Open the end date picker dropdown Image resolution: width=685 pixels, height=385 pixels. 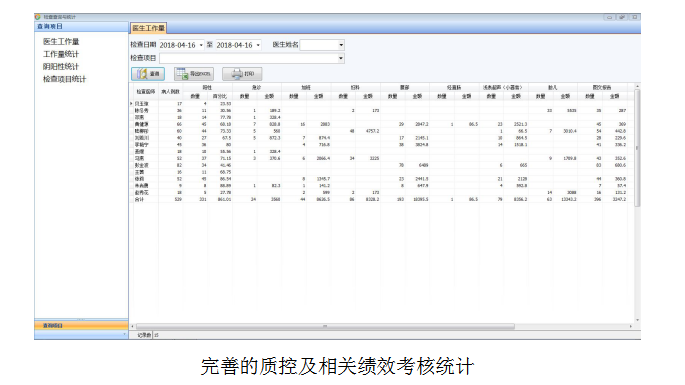click(258, 45)
